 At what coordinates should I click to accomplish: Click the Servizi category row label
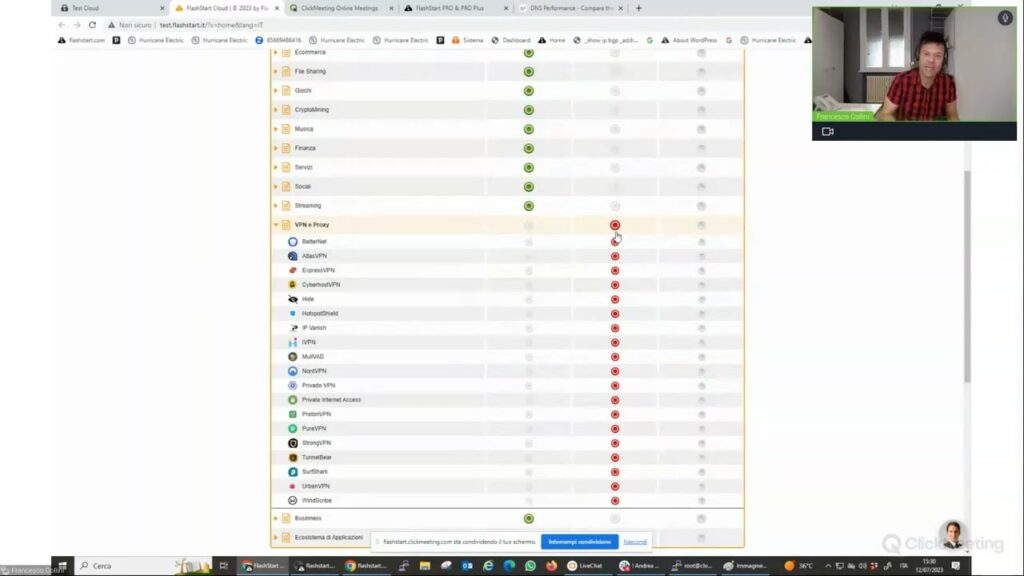(304, 167)
